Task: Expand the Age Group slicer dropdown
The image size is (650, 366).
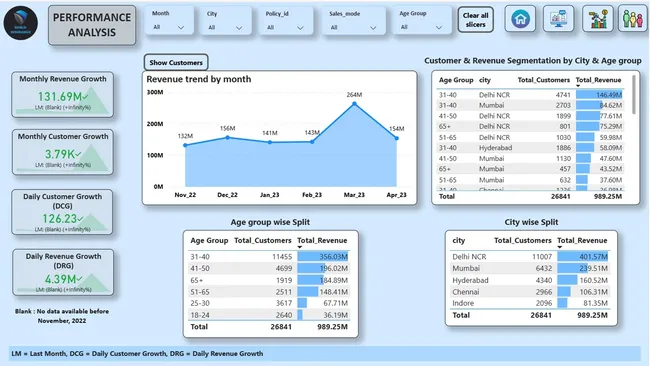Action: (x=439, y=27)
